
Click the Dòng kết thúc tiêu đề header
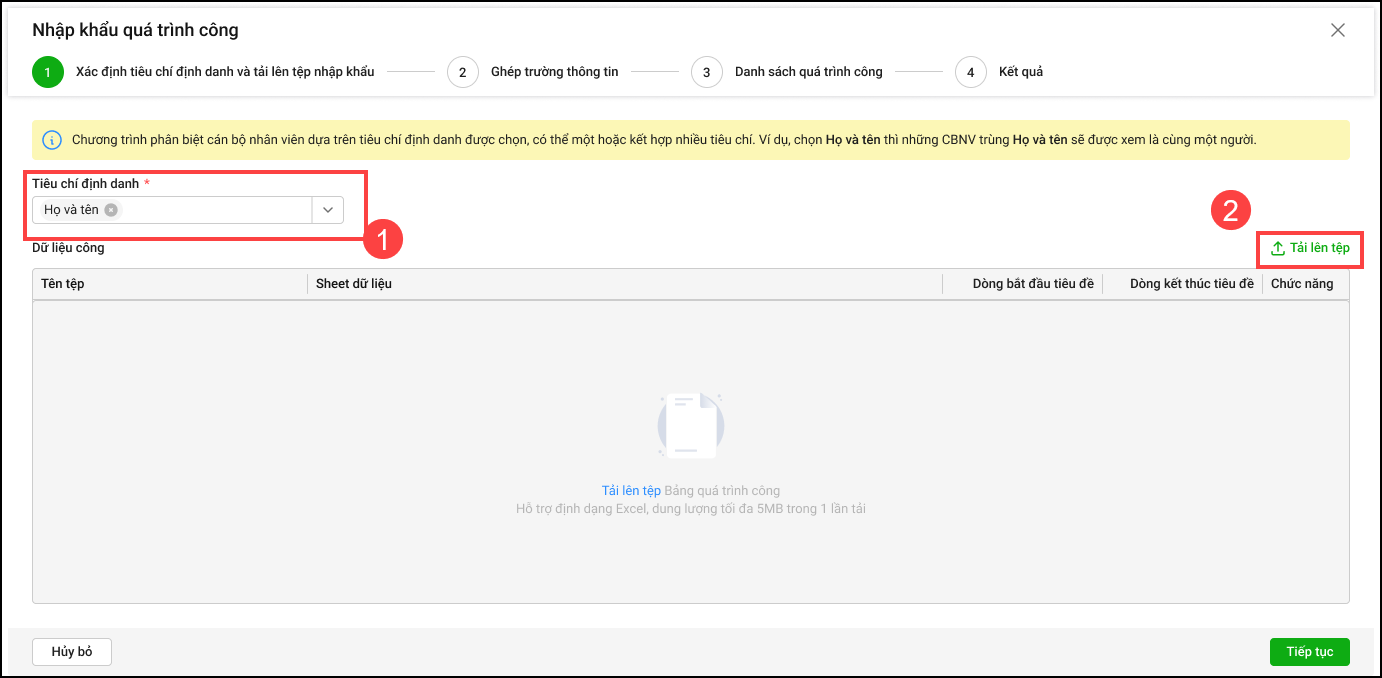tap(1191, 284)
